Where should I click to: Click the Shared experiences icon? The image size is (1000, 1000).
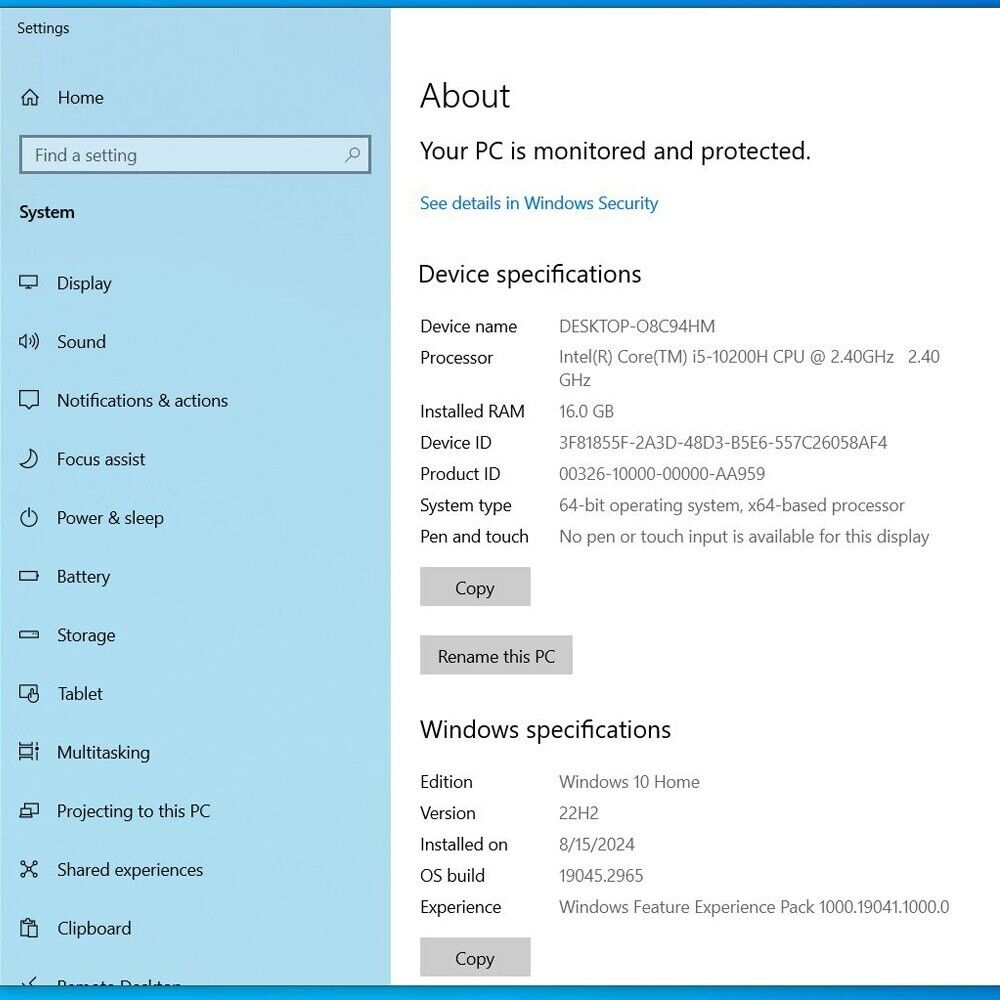pos(29,869)
